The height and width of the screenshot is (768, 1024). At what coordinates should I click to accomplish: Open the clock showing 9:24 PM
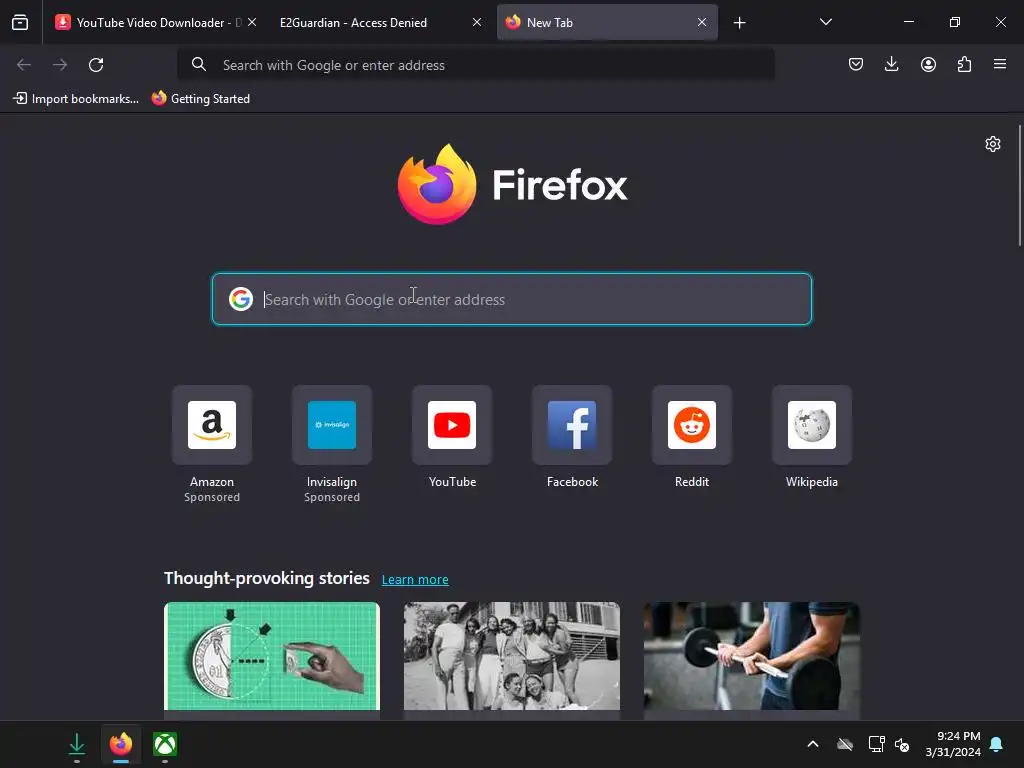tap(953, 744)
